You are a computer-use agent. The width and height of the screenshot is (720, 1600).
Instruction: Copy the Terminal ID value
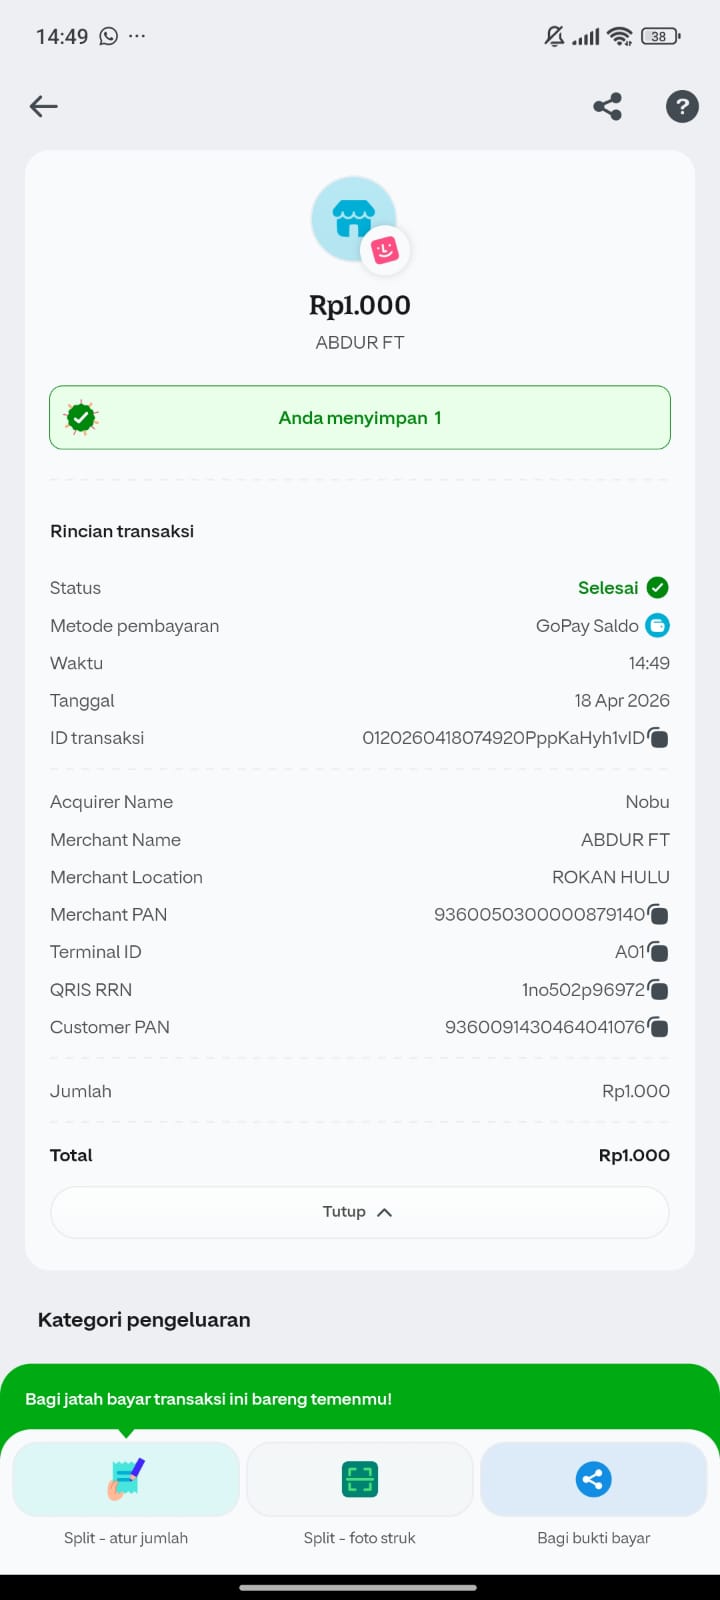point(658,952)
